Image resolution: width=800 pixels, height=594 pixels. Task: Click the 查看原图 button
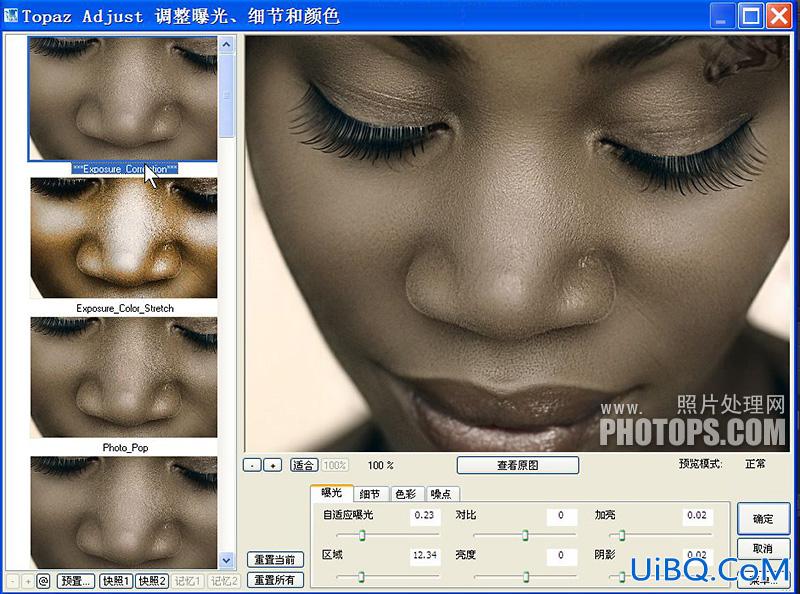tap(518, 465)
